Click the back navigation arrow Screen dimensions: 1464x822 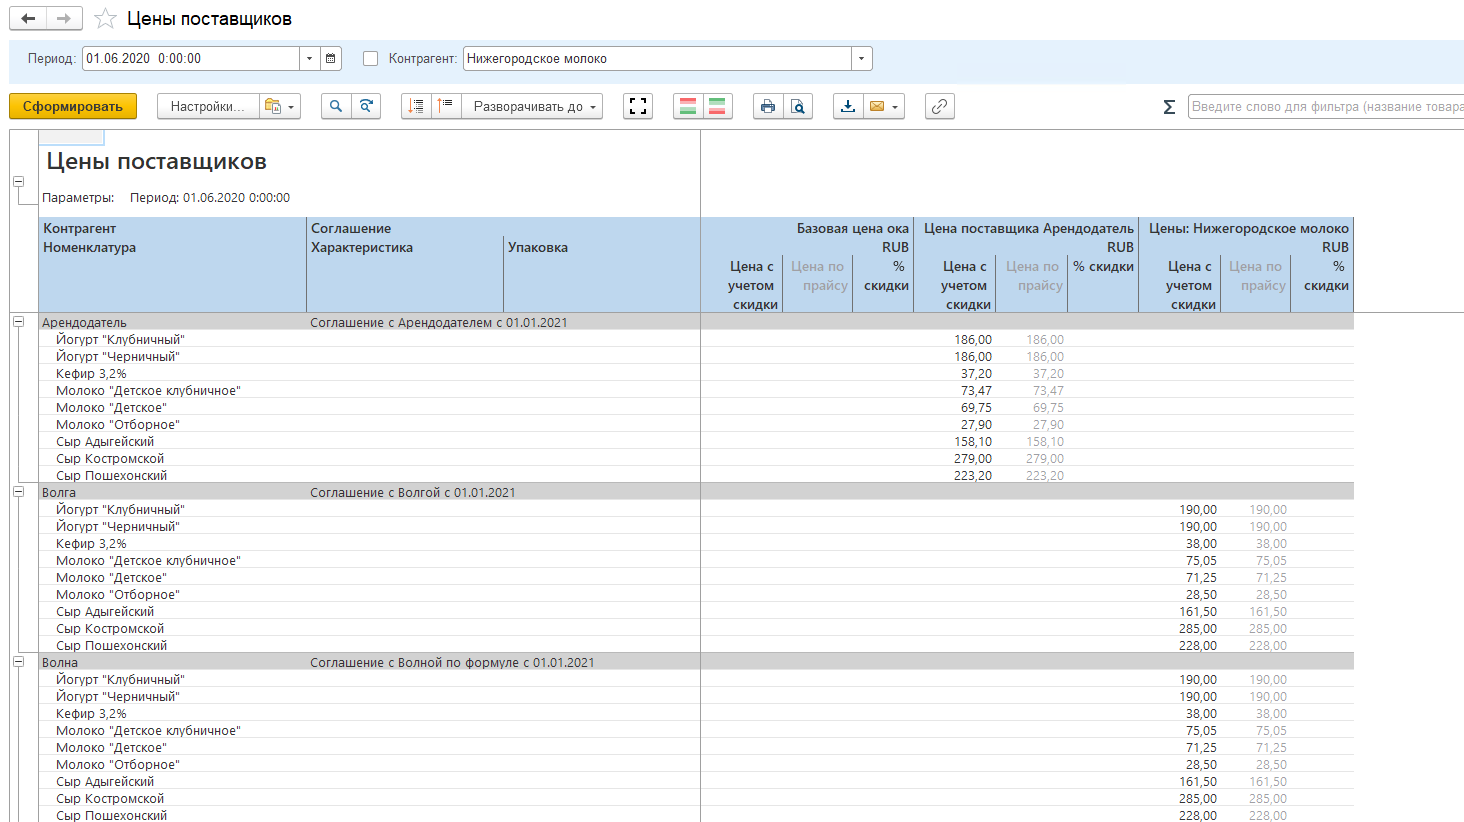click(28, 19)
